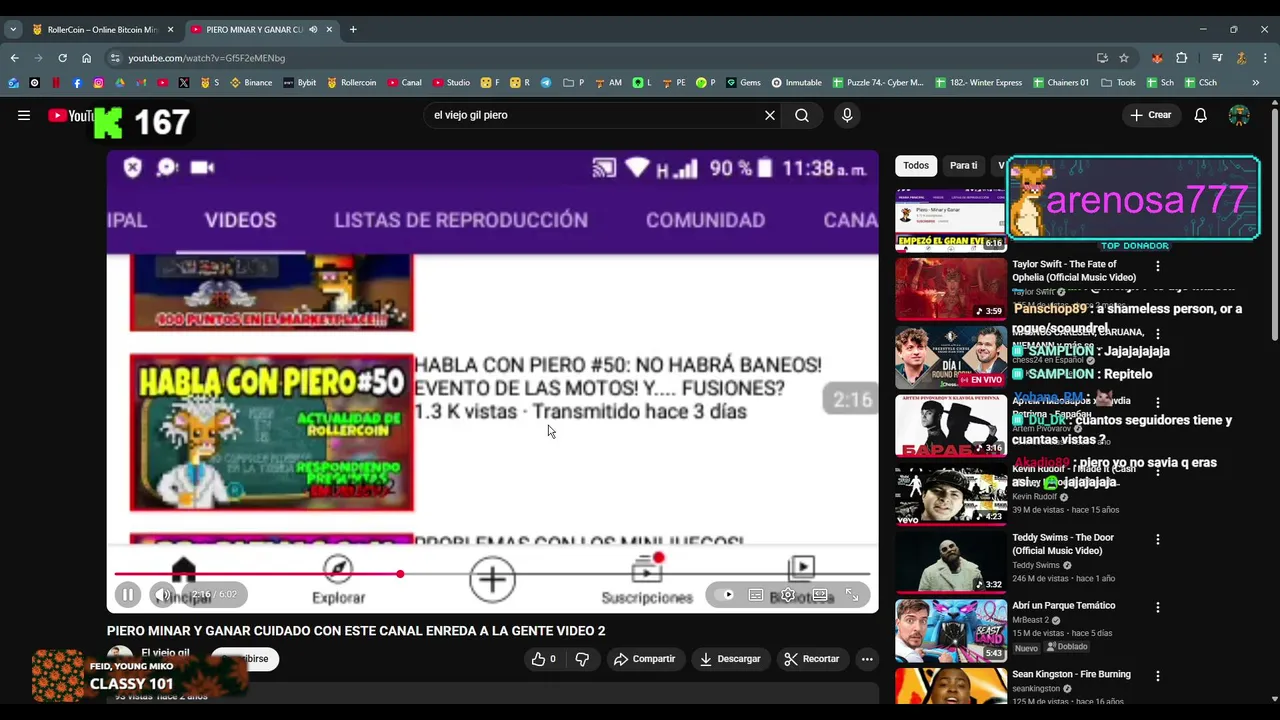This screenshot has width=1280, height=720.
Task: Switch to the RollerCoin browser tab
Action: (x=103, y=30)
